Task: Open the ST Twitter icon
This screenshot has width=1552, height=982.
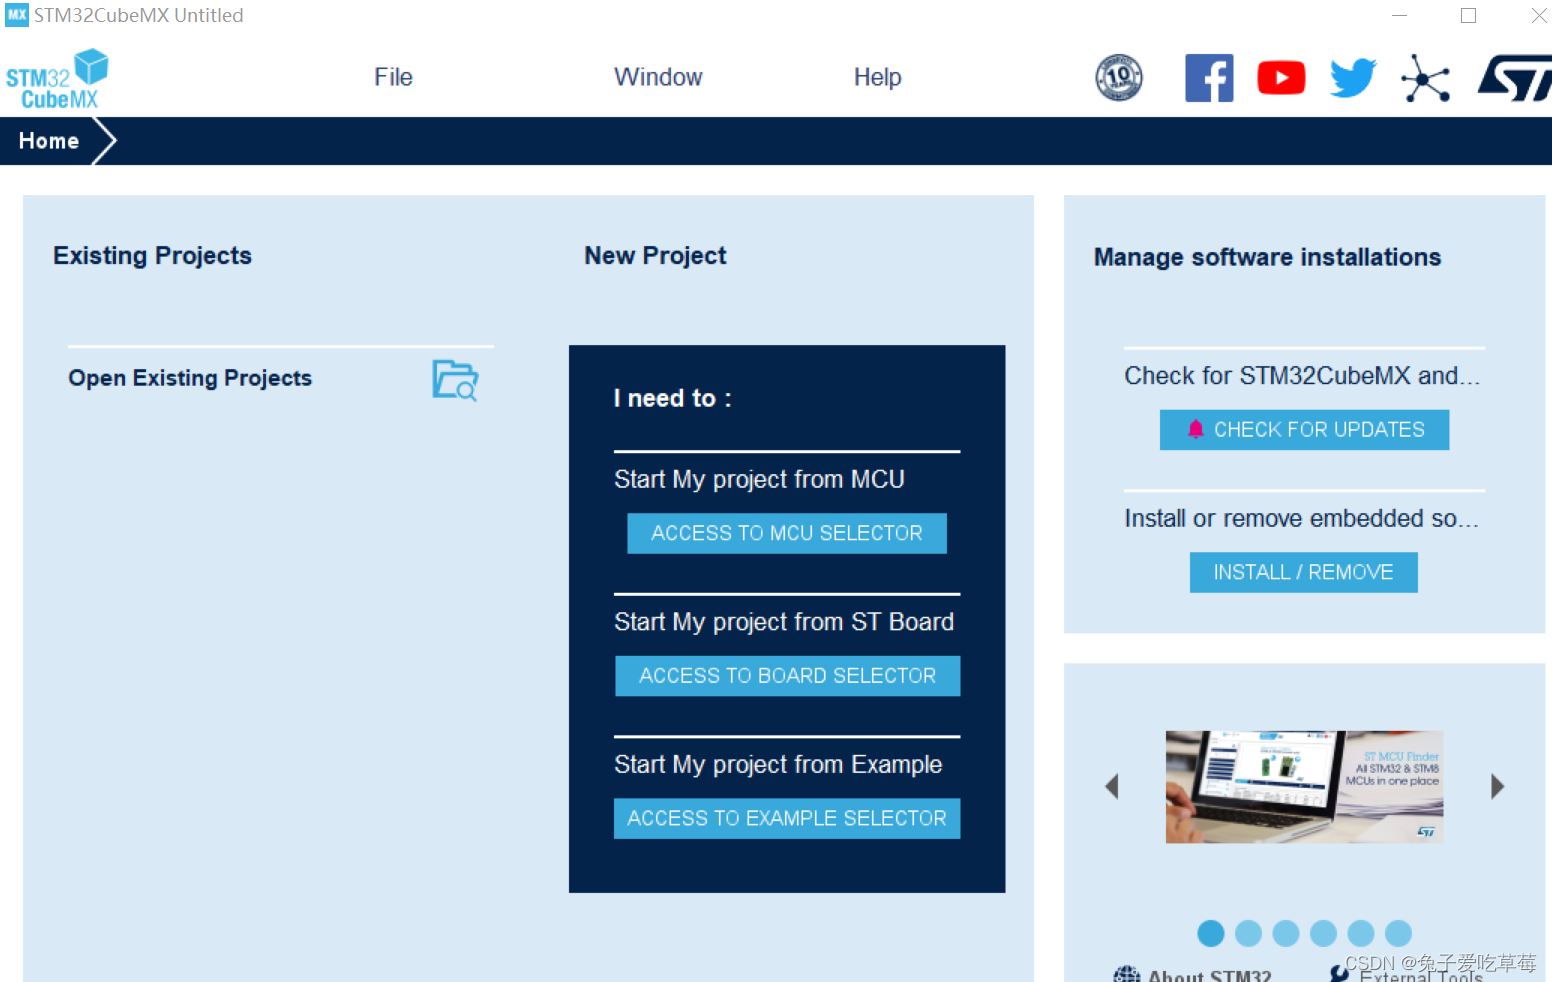Action: tap(1353, 78)
